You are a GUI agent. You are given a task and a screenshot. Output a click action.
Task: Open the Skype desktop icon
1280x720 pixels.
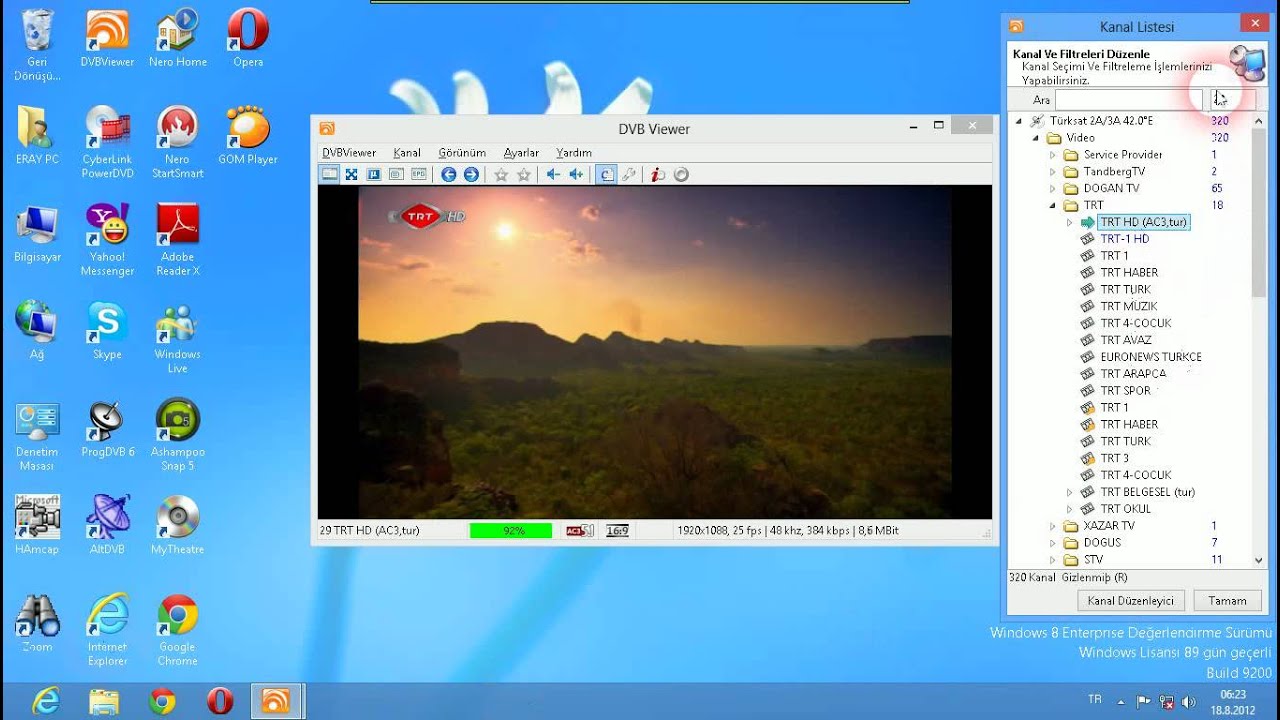(x=107, y=331)
